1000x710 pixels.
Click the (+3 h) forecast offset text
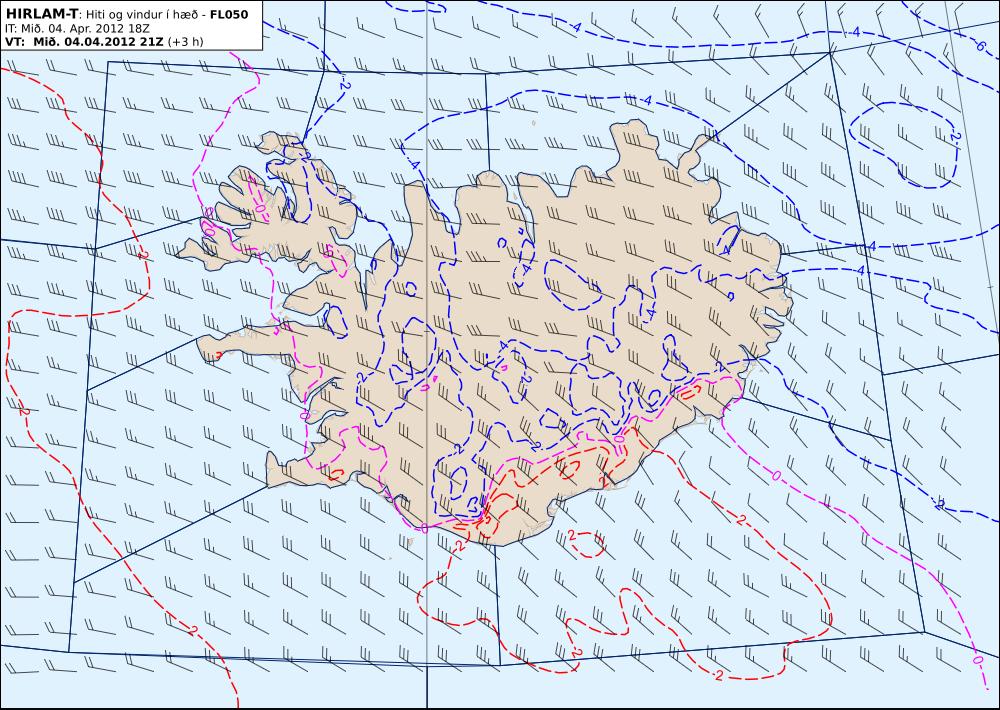click(x=185, y=41)
